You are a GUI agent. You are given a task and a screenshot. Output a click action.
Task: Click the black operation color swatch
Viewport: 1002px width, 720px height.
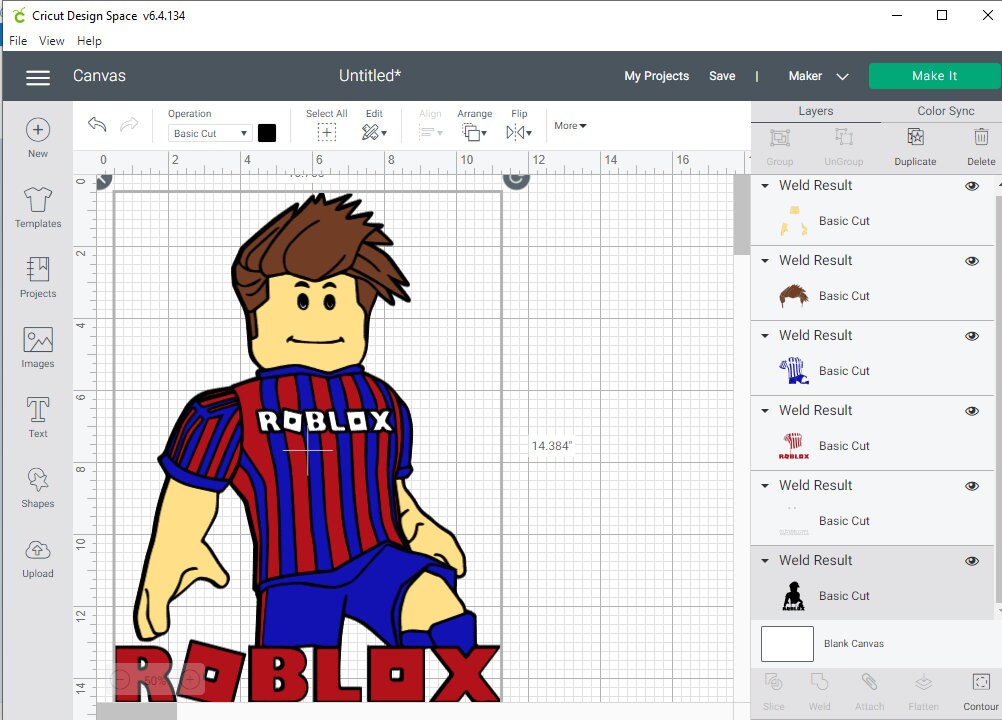click(267, 133)
